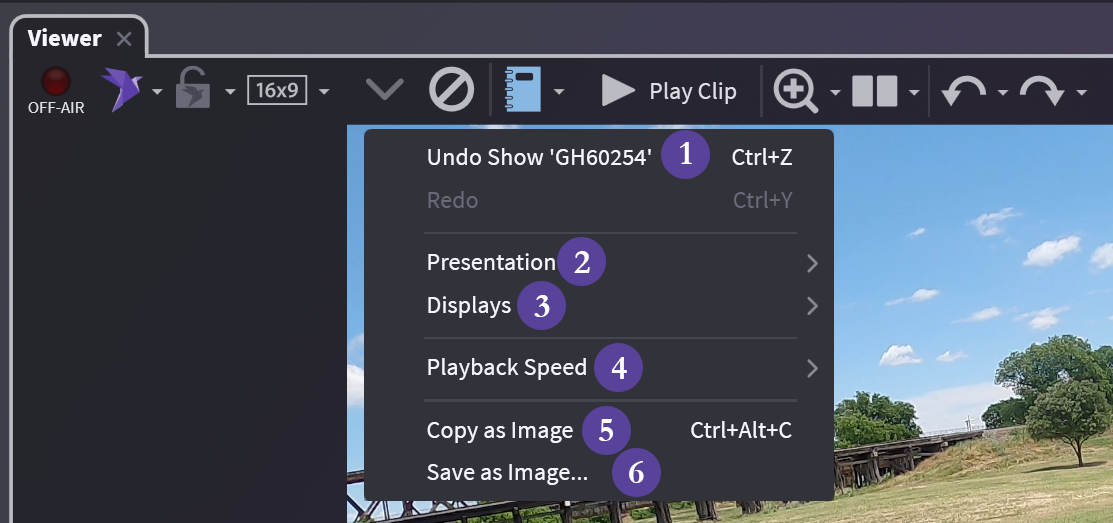
Task: Select the 16x9 aspect ratio icon
Action: [x=277, y=90]
